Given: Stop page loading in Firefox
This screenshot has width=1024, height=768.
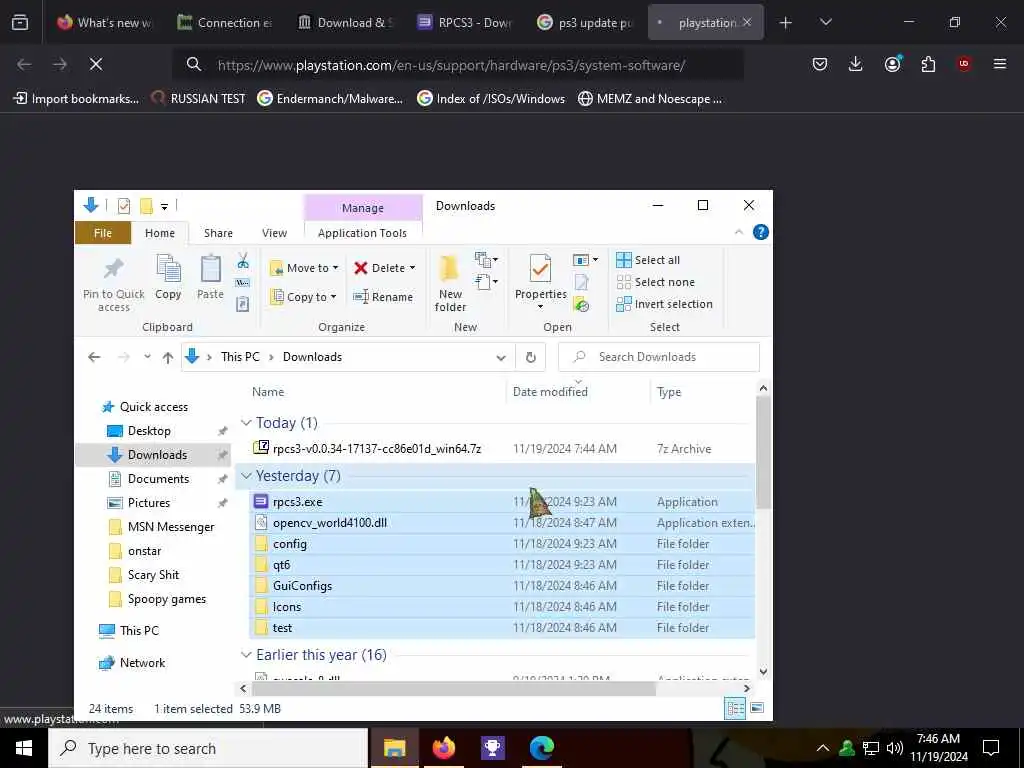Looking at the screenshot, I should tap(95, 64).
